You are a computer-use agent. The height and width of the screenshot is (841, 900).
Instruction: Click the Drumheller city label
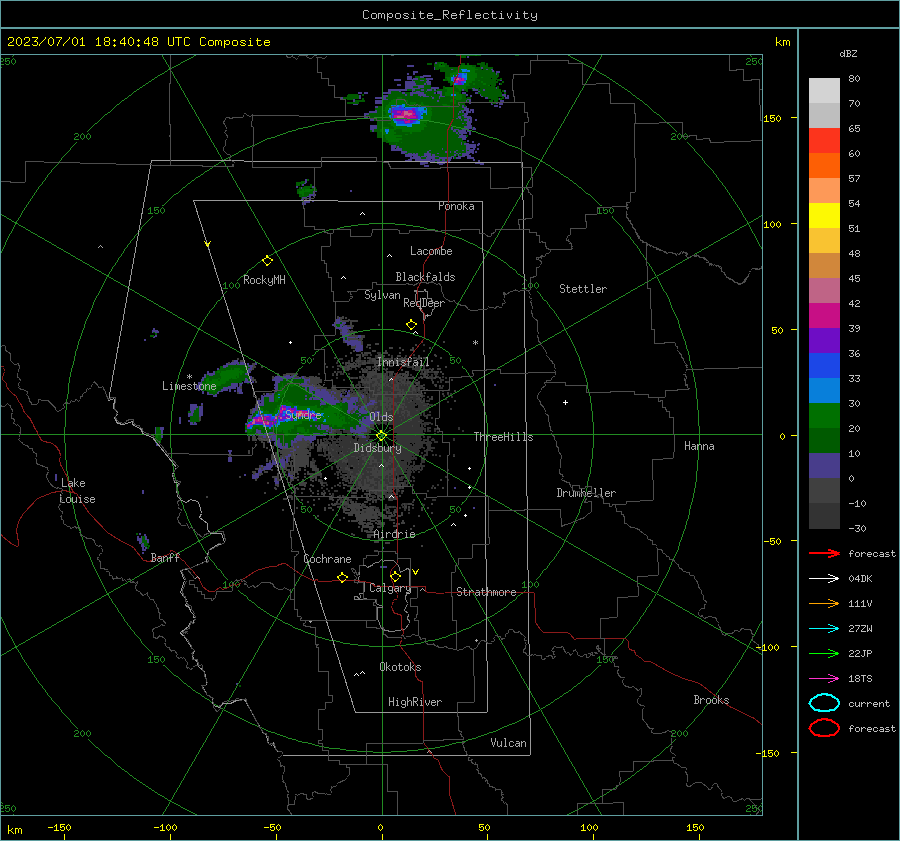pyautogui.click(x=586, y=493)
